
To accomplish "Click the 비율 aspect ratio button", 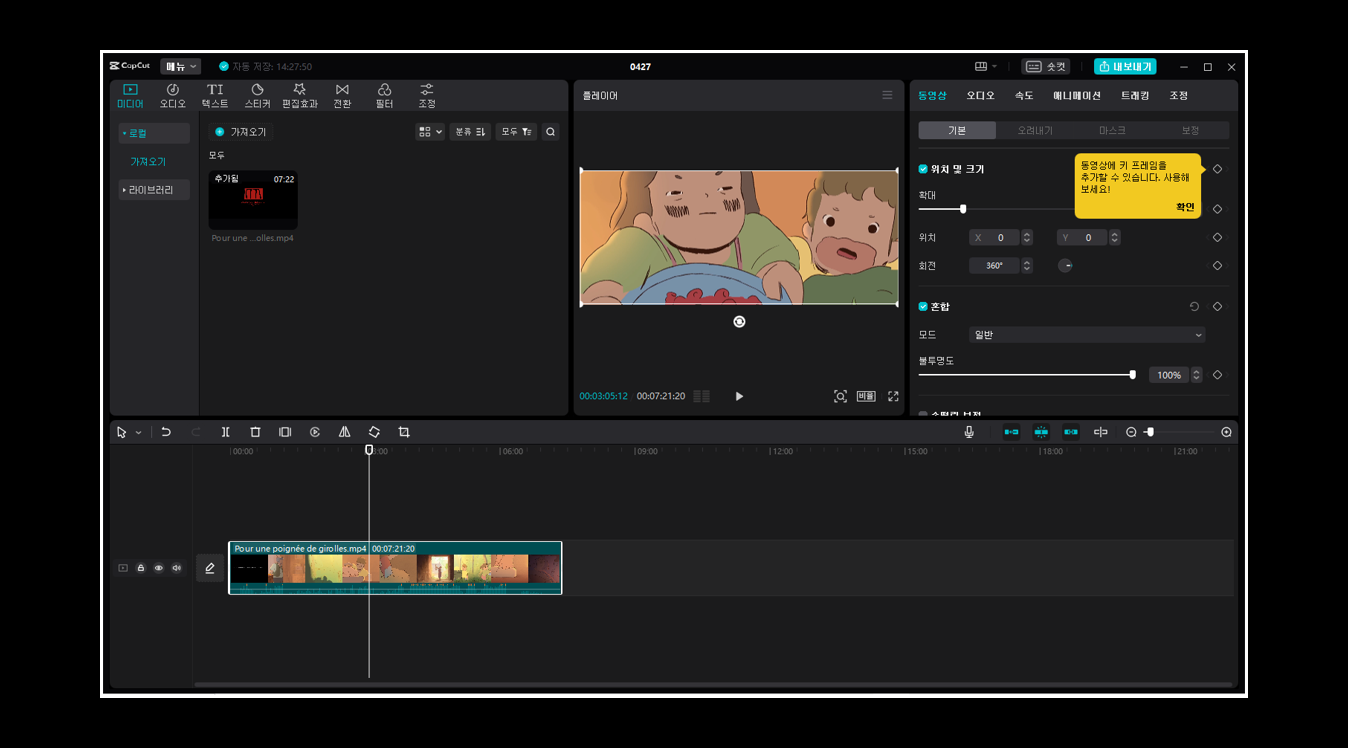I will tap(866, 396).
